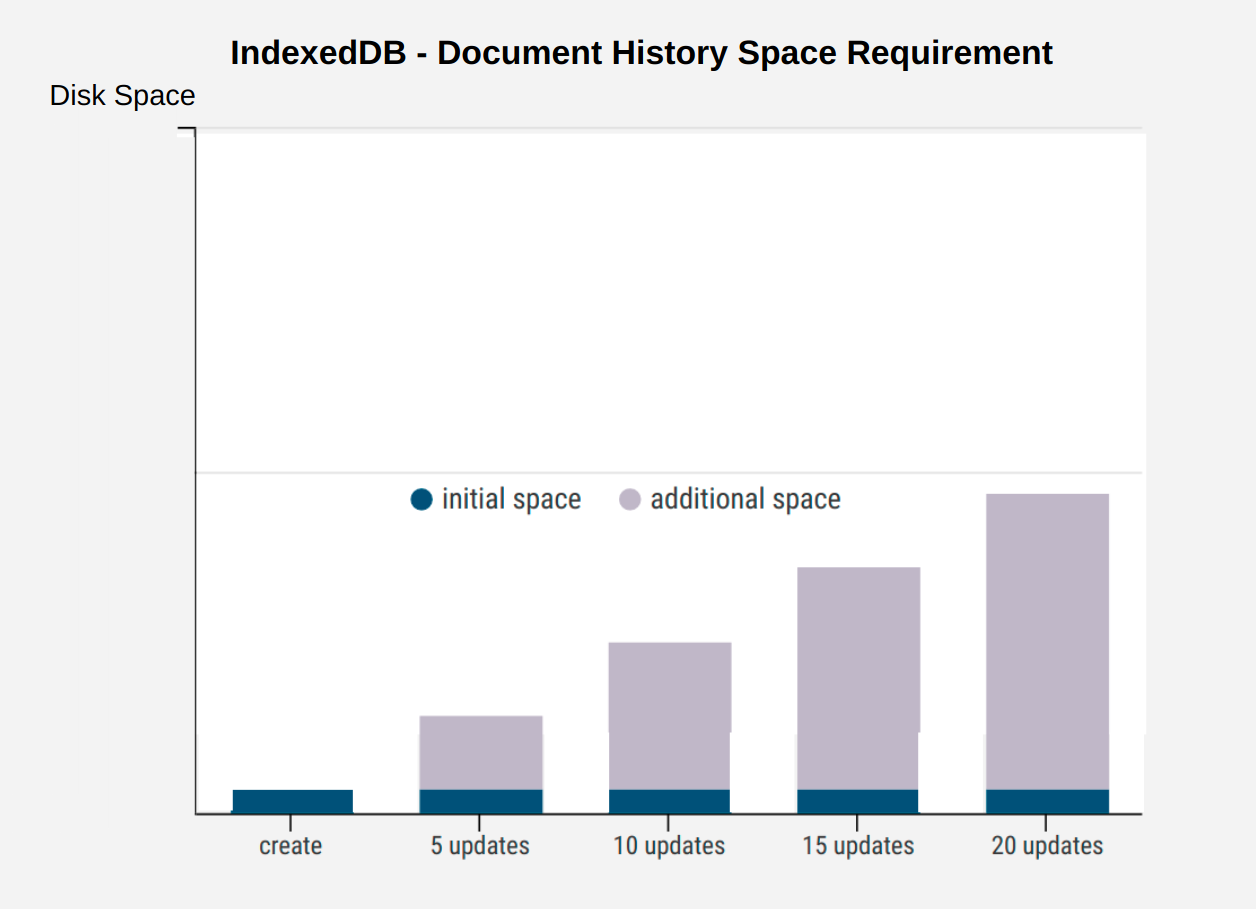This screenshot has height=909, width=1256.
Task: Click the blue base segment above '15 updates'
Action: click(x=858, y=801)
